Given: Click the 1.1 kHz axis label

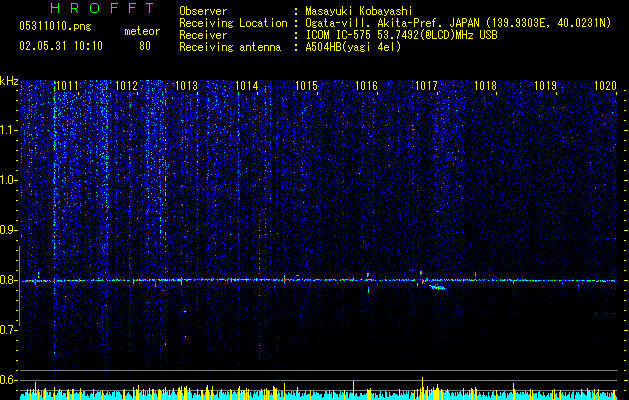Looking at the screenshot, I should 9,130.
